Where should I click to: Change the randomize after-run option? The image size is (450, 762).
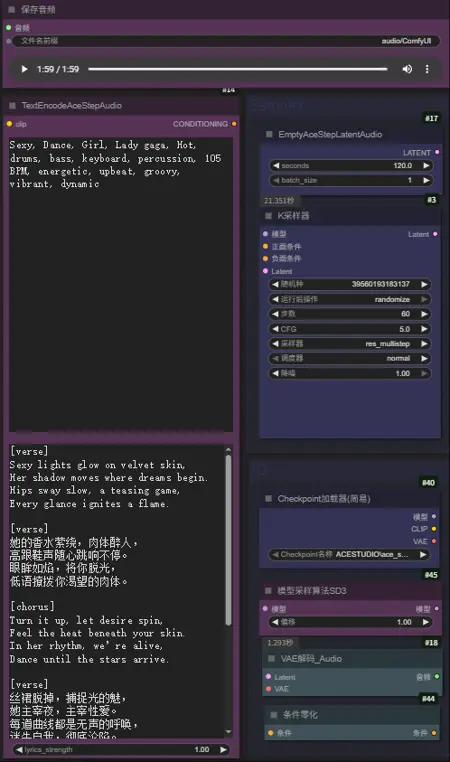pyautogui.click(x=350, y=299)
